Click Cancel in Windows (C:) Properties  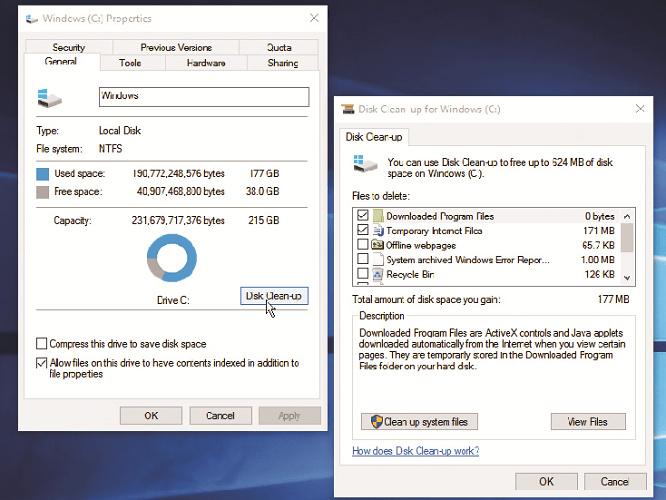pos(220,416)
